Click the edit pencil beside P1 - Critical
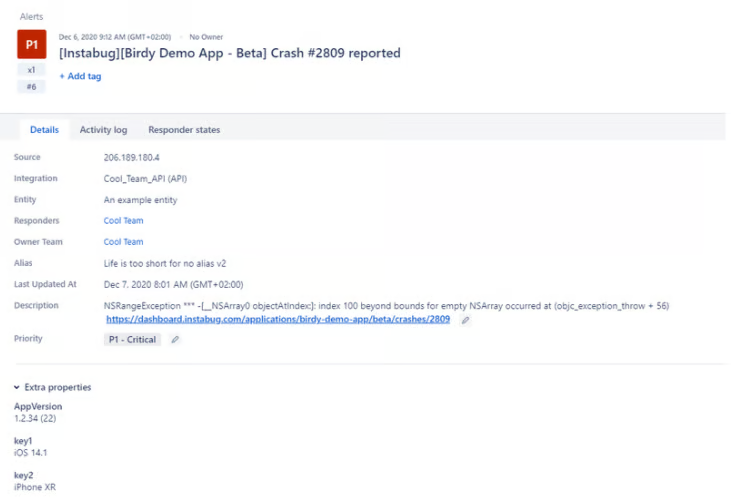731x498 pixels. click(175, 340)
